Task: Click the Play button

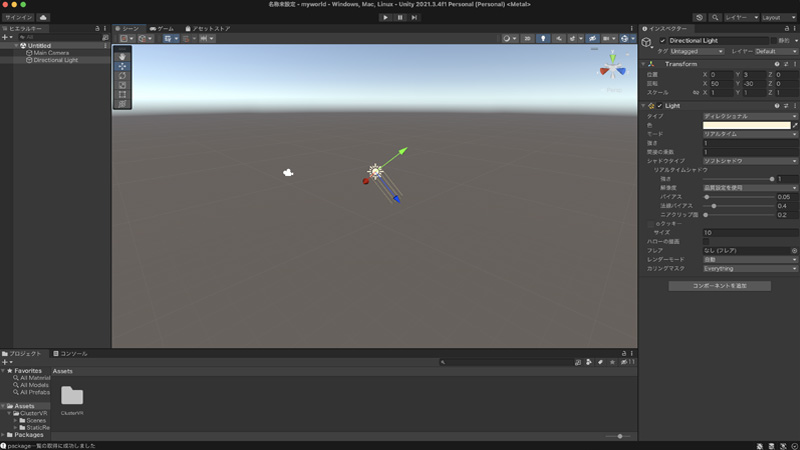Action: click(385, 17)
